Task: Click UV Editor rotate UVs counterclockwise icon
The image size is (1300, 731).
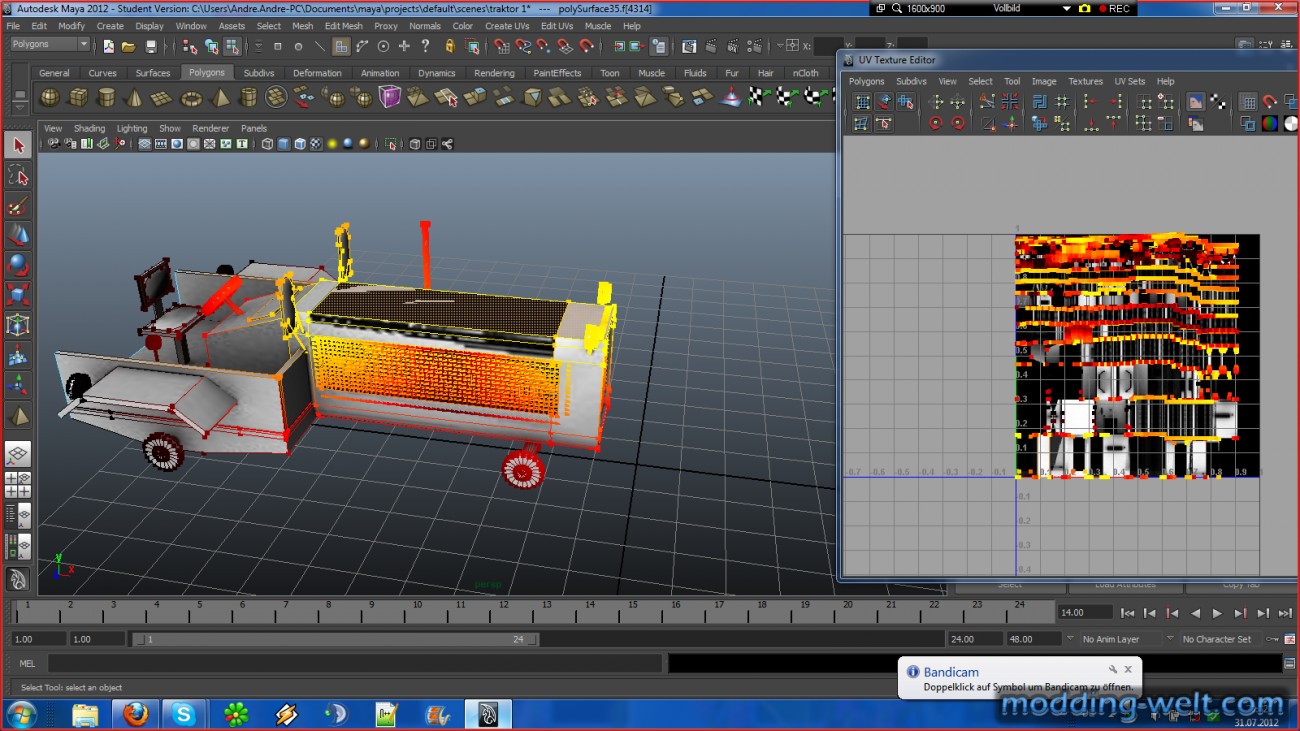Action: 935,123
